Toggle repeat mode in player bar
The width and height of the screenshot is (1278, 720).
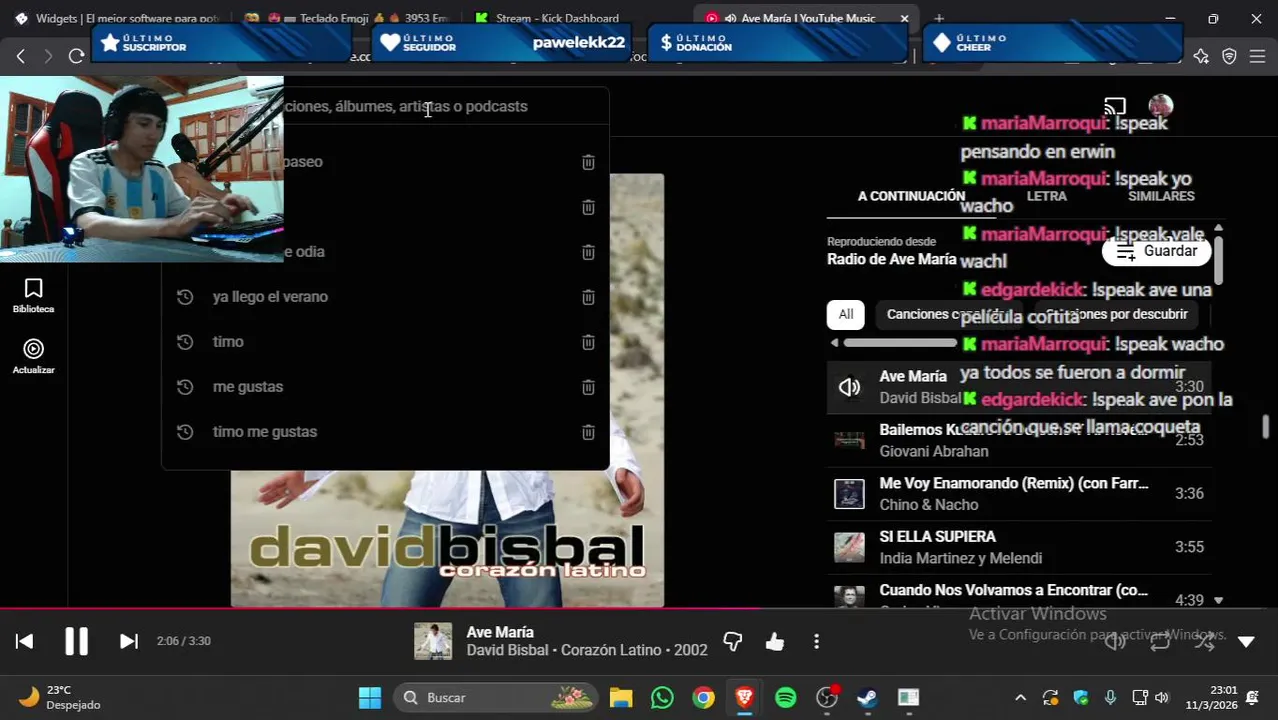click(1160, 642)
